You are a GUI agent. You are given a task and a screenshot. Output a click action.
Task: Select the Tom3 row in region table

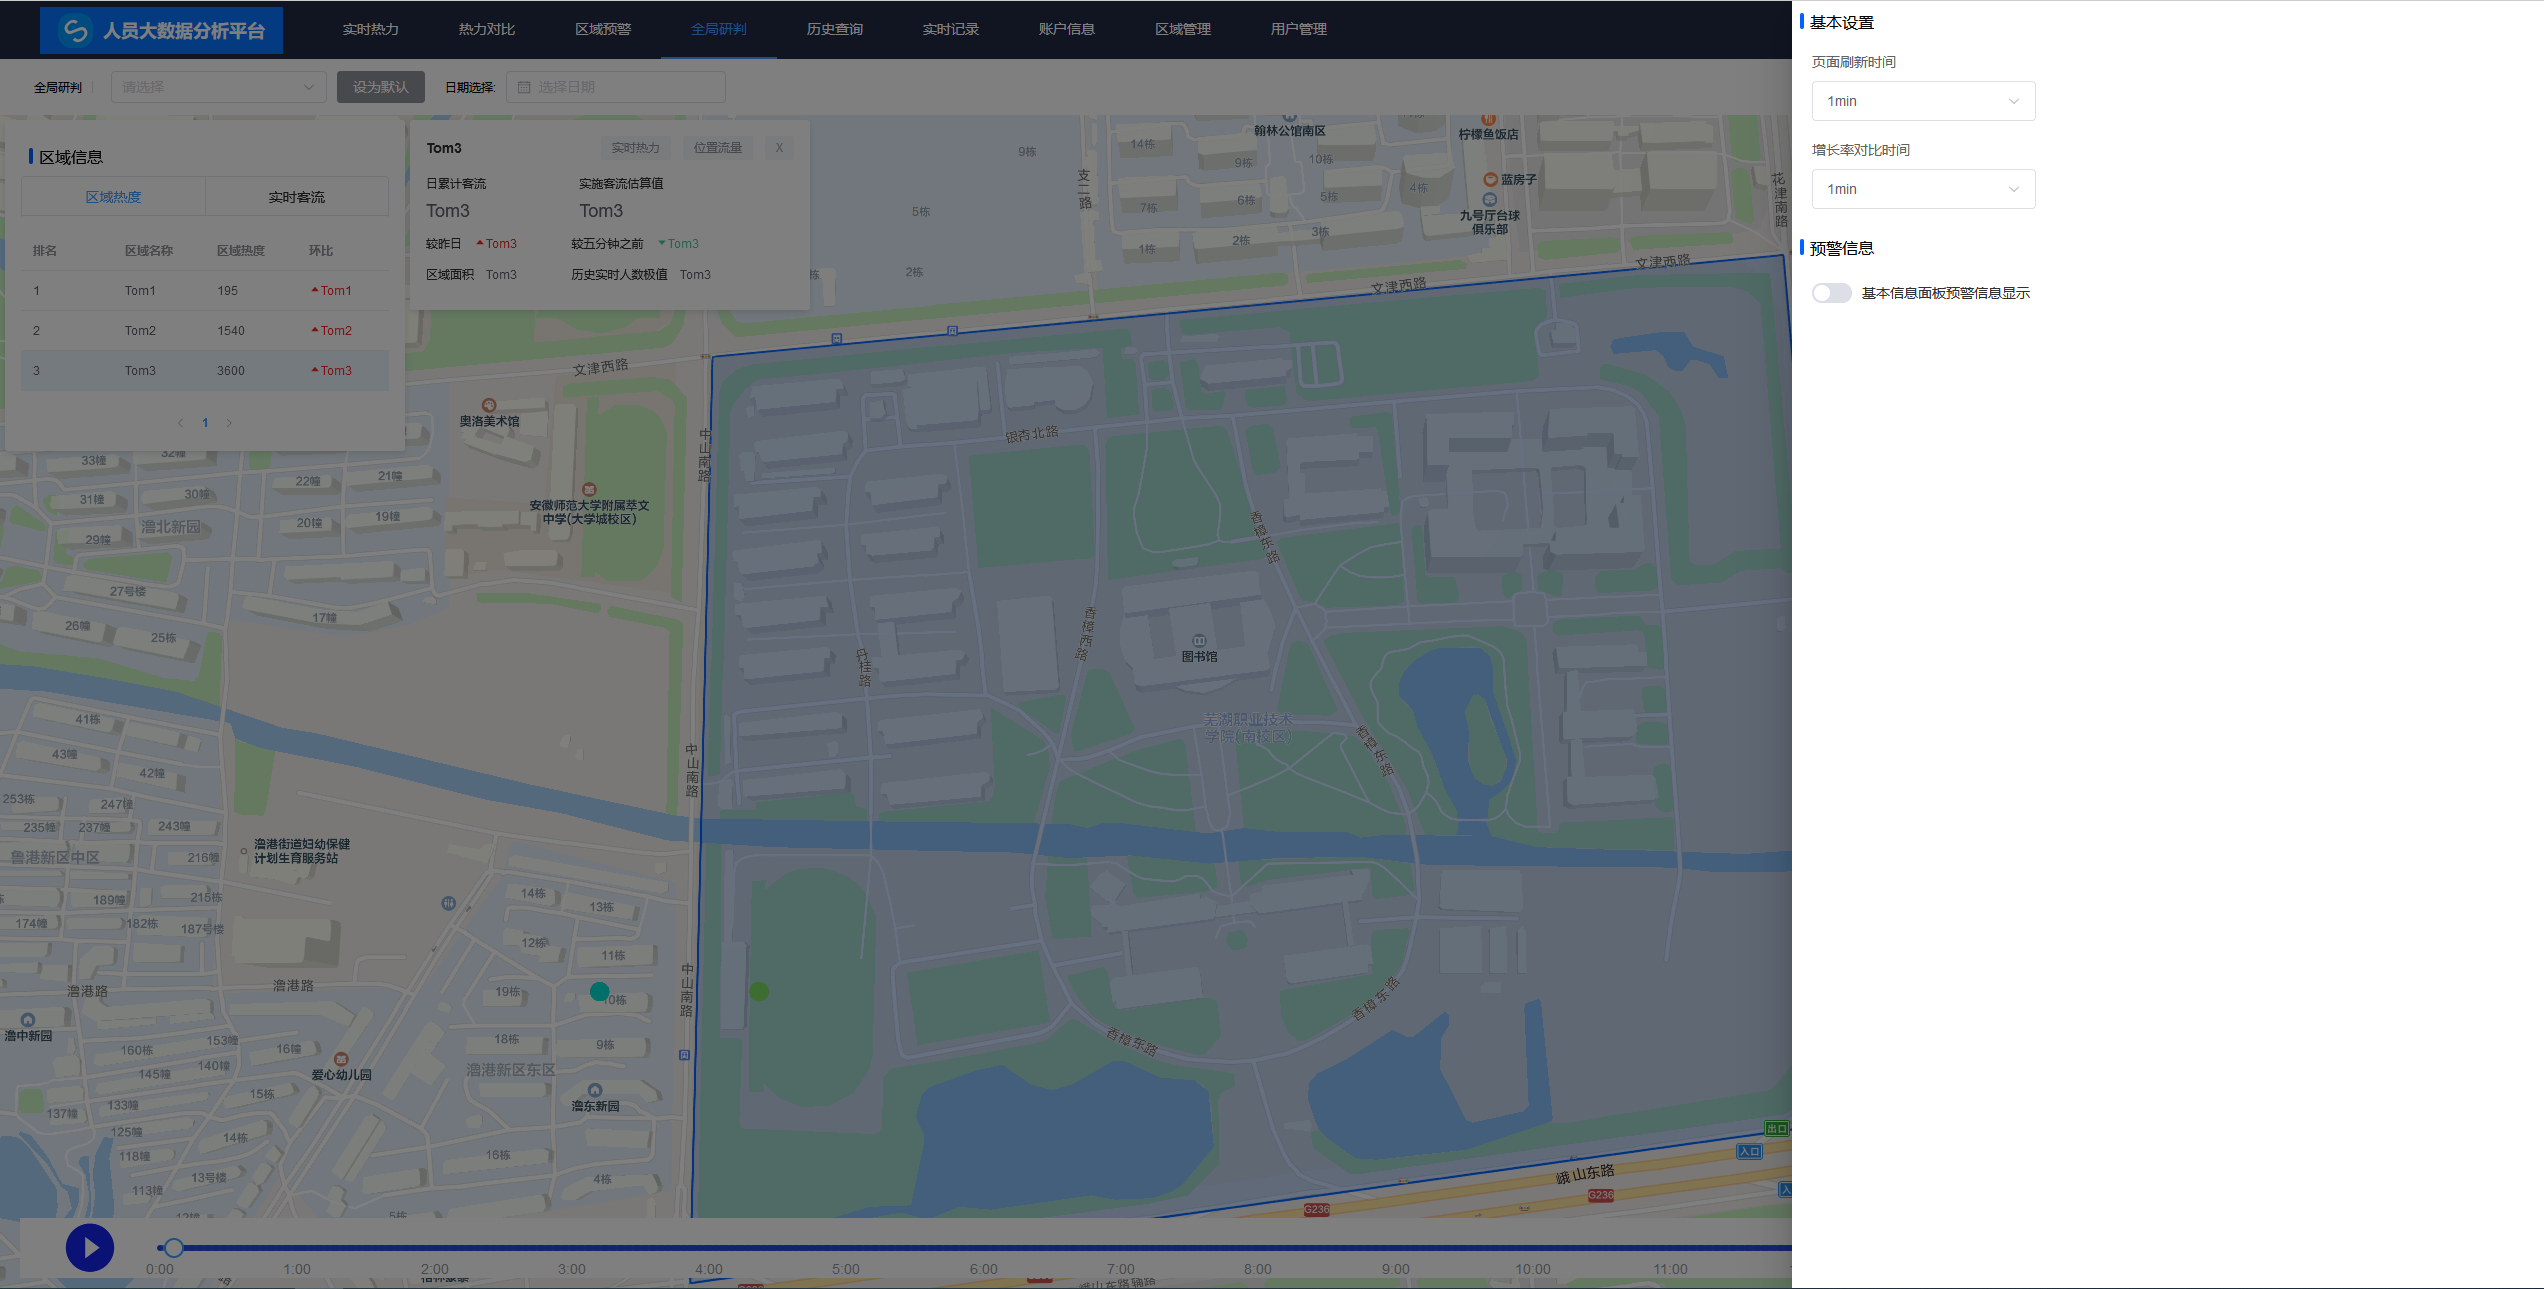click(x=205, y=371)
